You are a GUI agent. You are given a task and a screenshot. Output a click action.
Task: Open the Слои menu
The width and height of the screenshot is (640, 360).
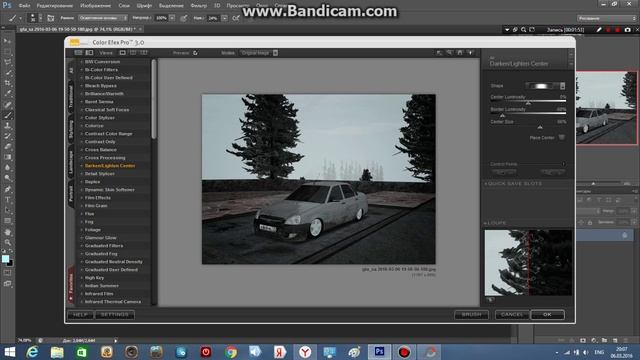tap(124, 6)
